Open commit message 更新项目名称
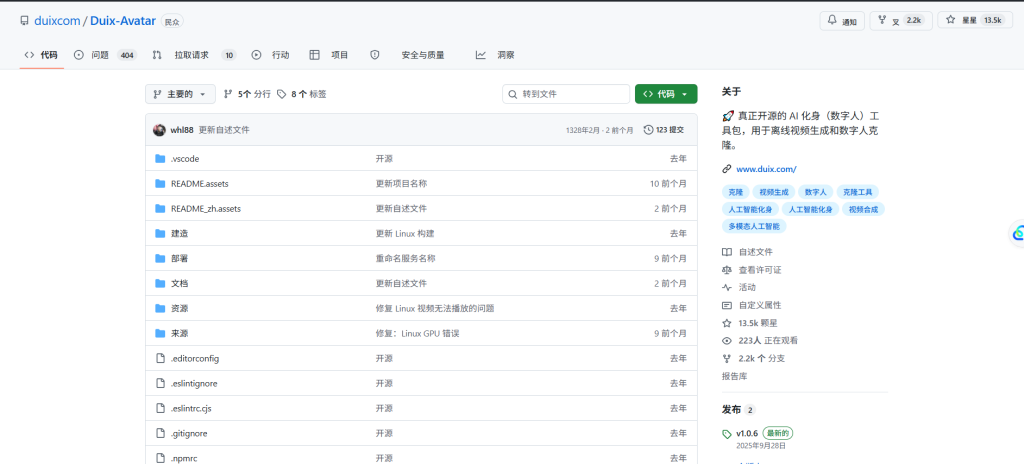Screen dimensions: 1024x464 click(x=402, y=184)
